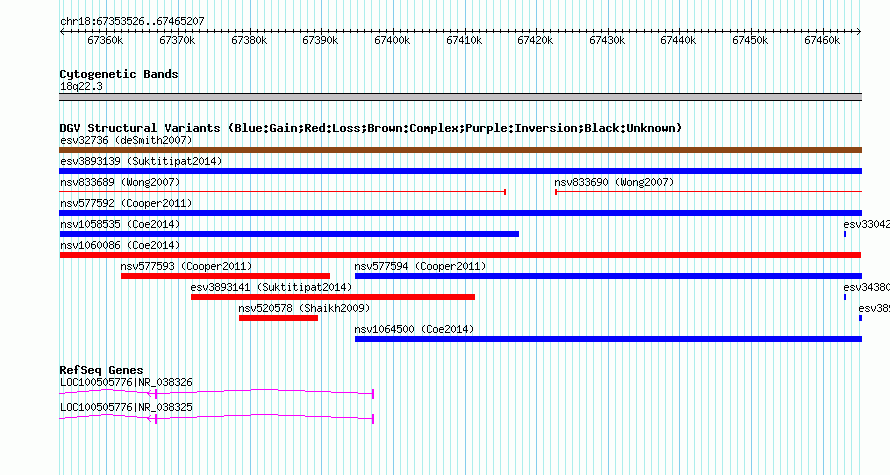890x475 pixels.
Task: Click the 67460k ruler tick label
Action: [822, 40]
